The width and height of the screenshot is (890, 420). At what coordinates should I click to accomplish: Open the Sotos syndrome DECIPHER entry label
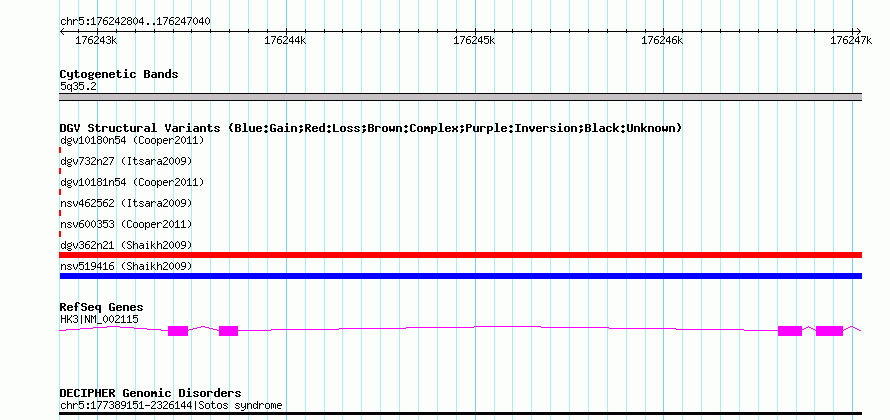pos(171,406)
